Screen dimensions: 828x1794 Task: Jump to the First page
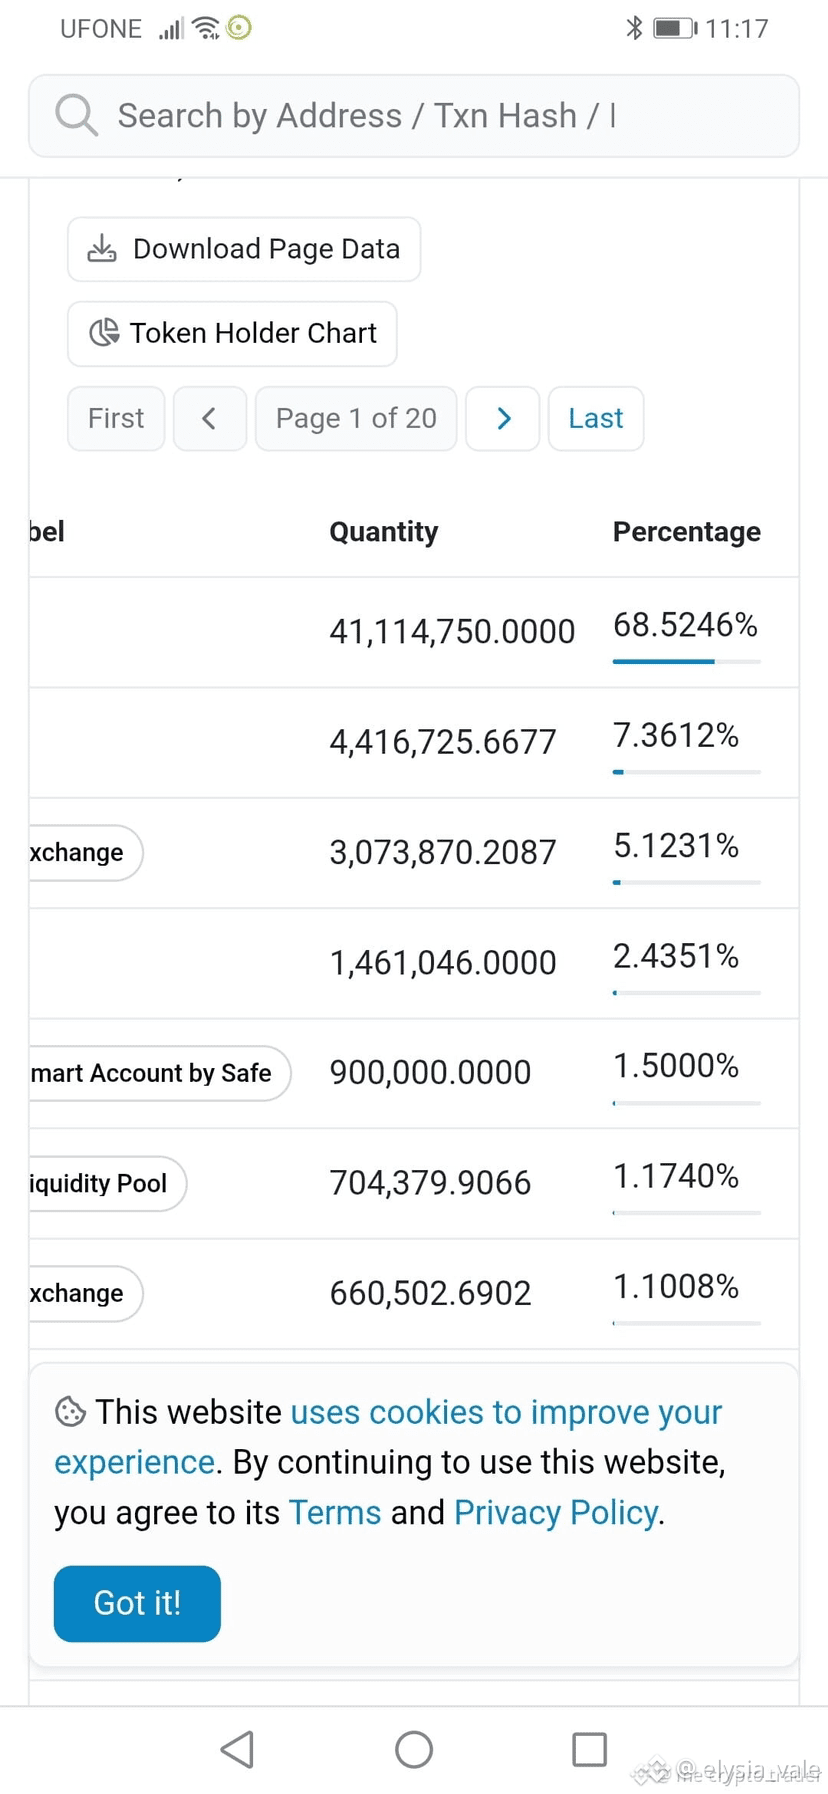pyautogui.click(x=116, y=418)
